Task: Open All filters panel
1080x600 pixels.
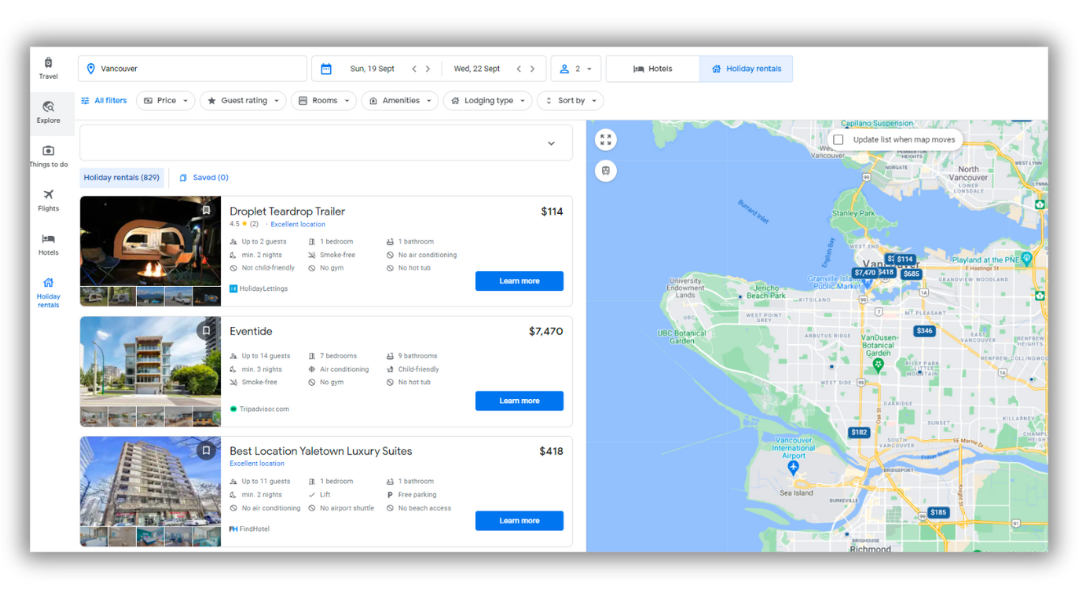Action: [104, 101]
